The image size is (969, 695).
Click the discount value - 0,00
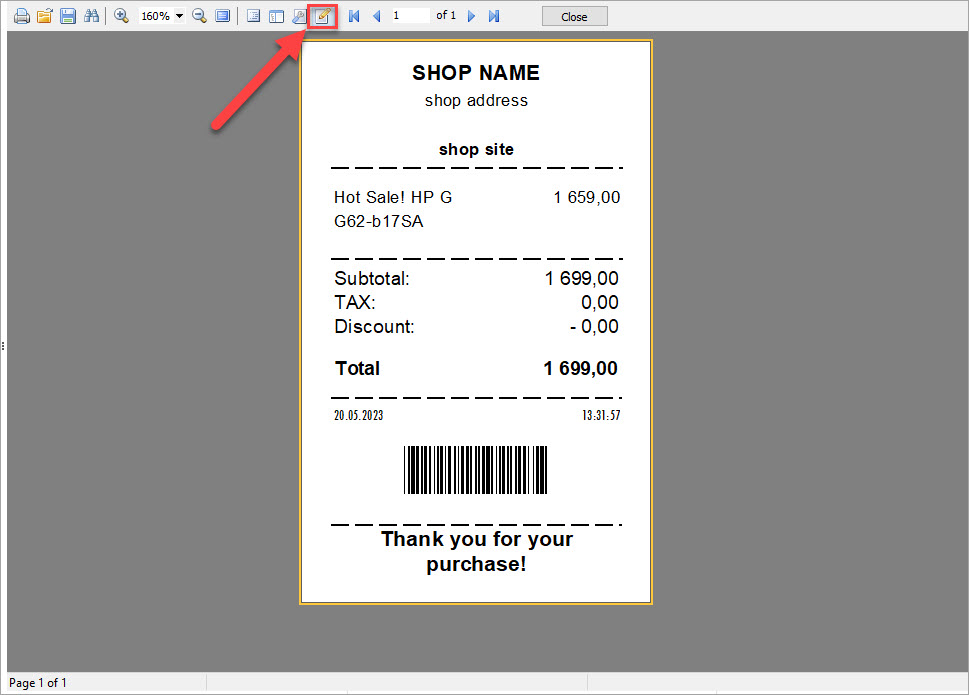coord(595,327)
